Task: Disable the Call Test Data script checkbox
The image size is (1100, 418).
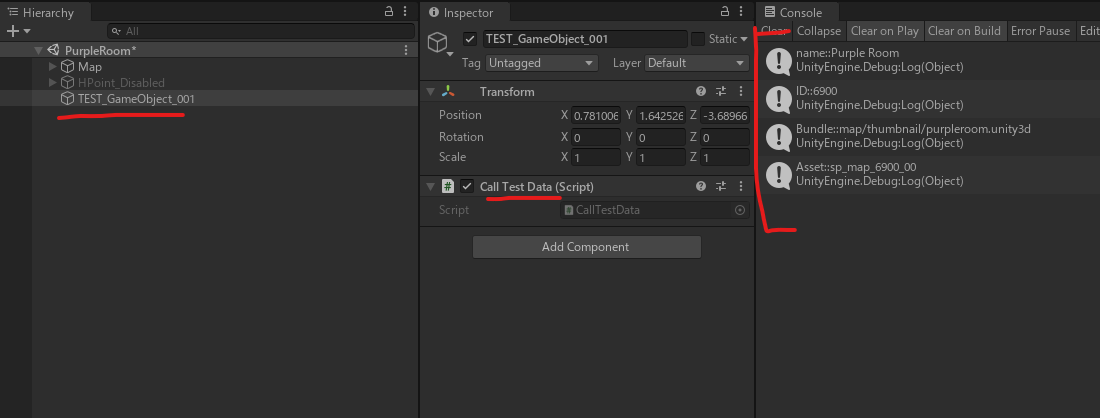Action: pos(467,187)
